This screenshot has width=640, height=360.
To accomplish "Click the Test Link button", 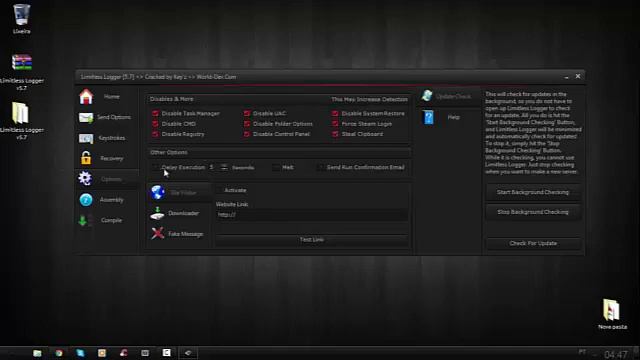I will (x=312, y=240).
